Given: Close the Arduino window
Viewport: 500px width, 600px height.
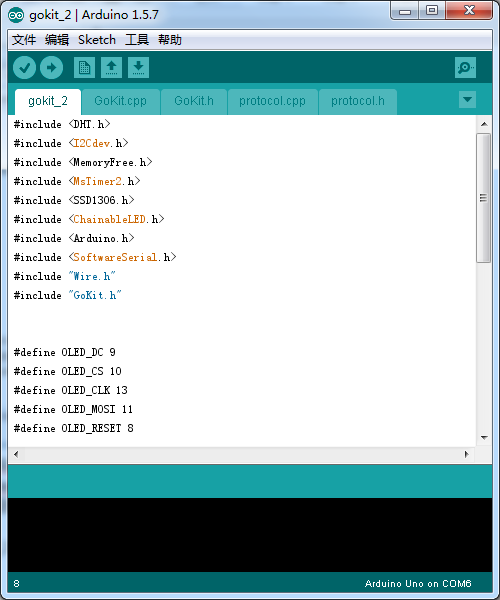Looking at the screenshot, I should tap(469, 10).
